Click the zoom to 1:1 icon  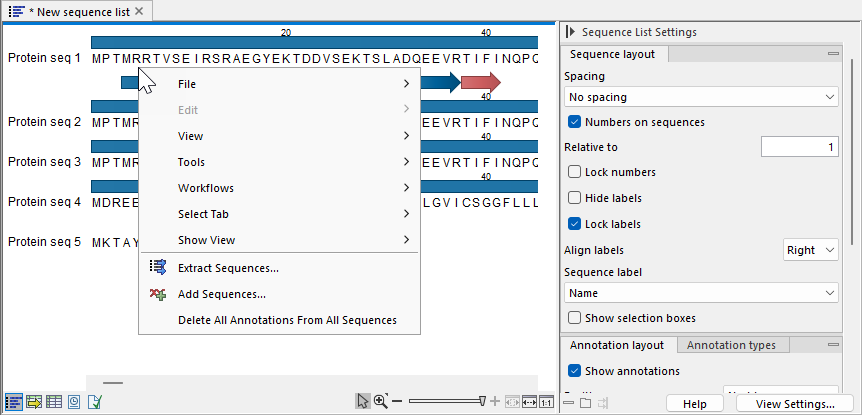tap(547, 401)
